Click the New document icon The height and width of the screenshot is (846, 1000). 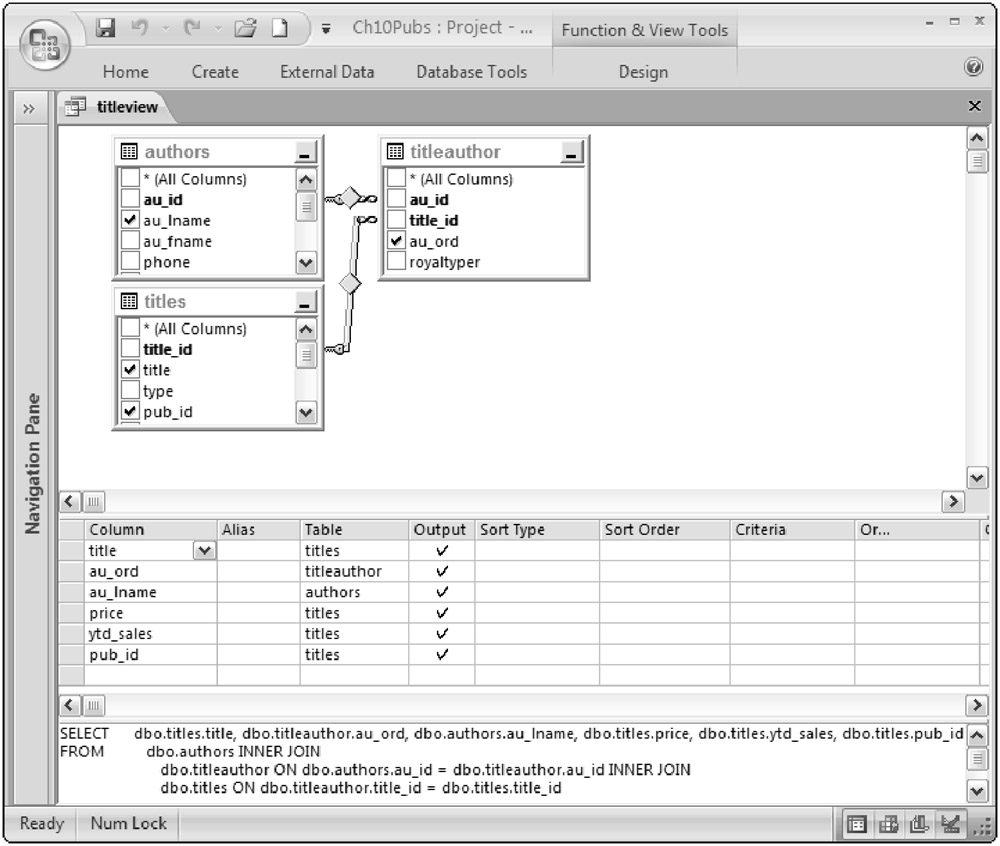(280, 29)
